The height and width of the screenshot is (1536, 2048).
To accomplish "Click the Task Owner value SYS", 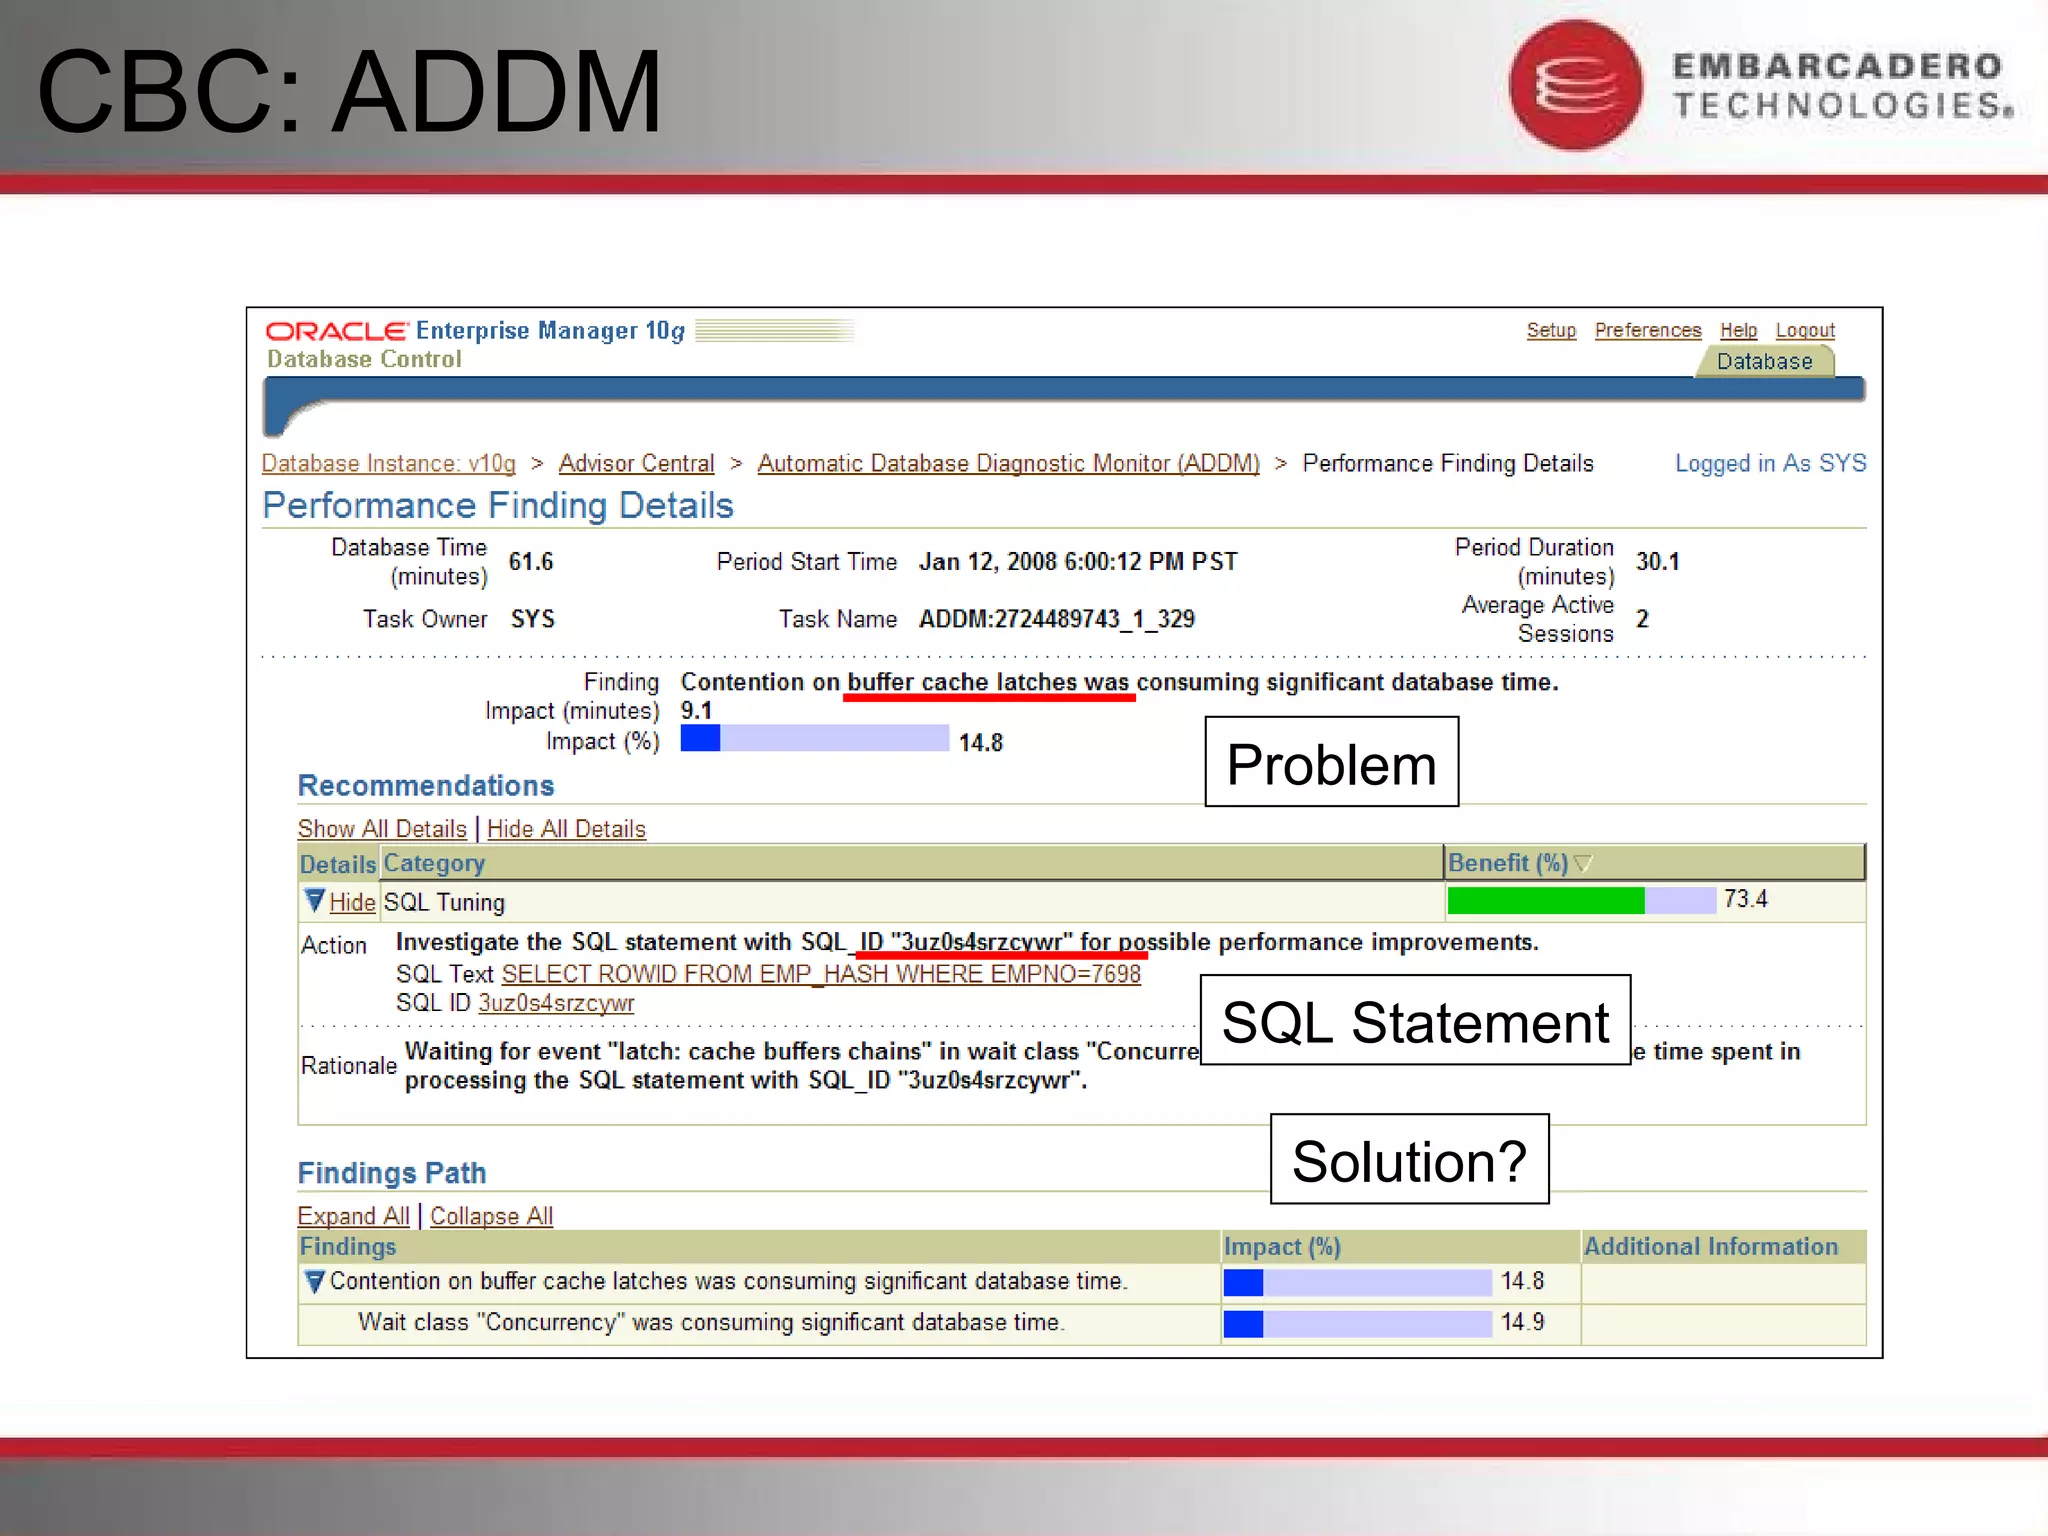I will tap(533, 619).
